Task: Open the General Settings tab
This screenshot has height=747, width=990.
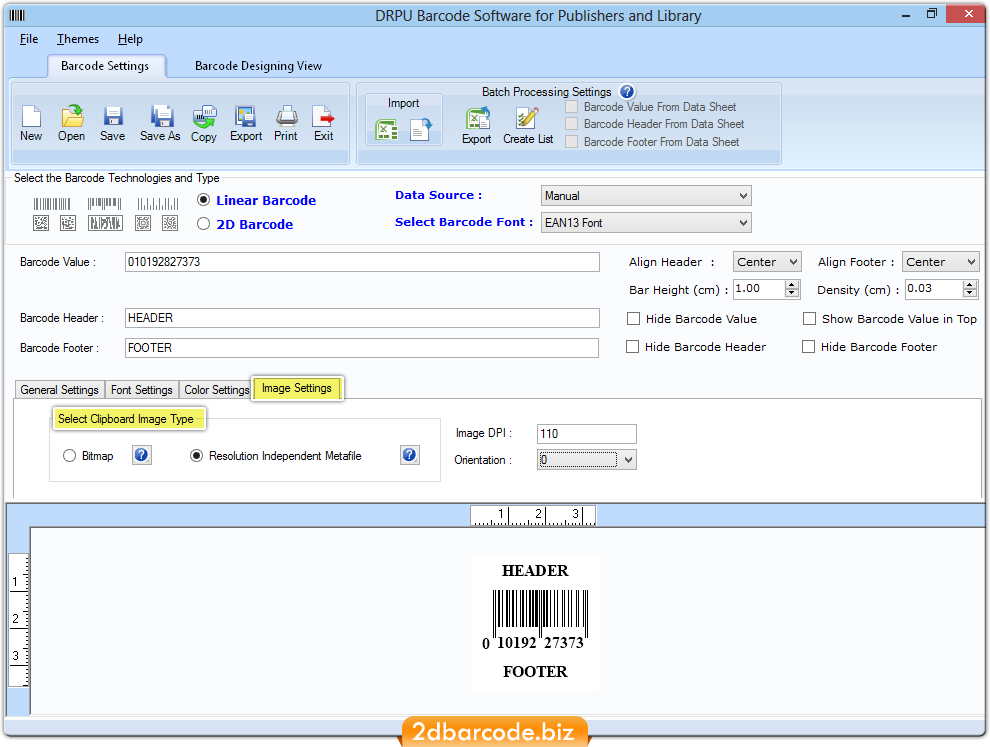Action: 59,390
